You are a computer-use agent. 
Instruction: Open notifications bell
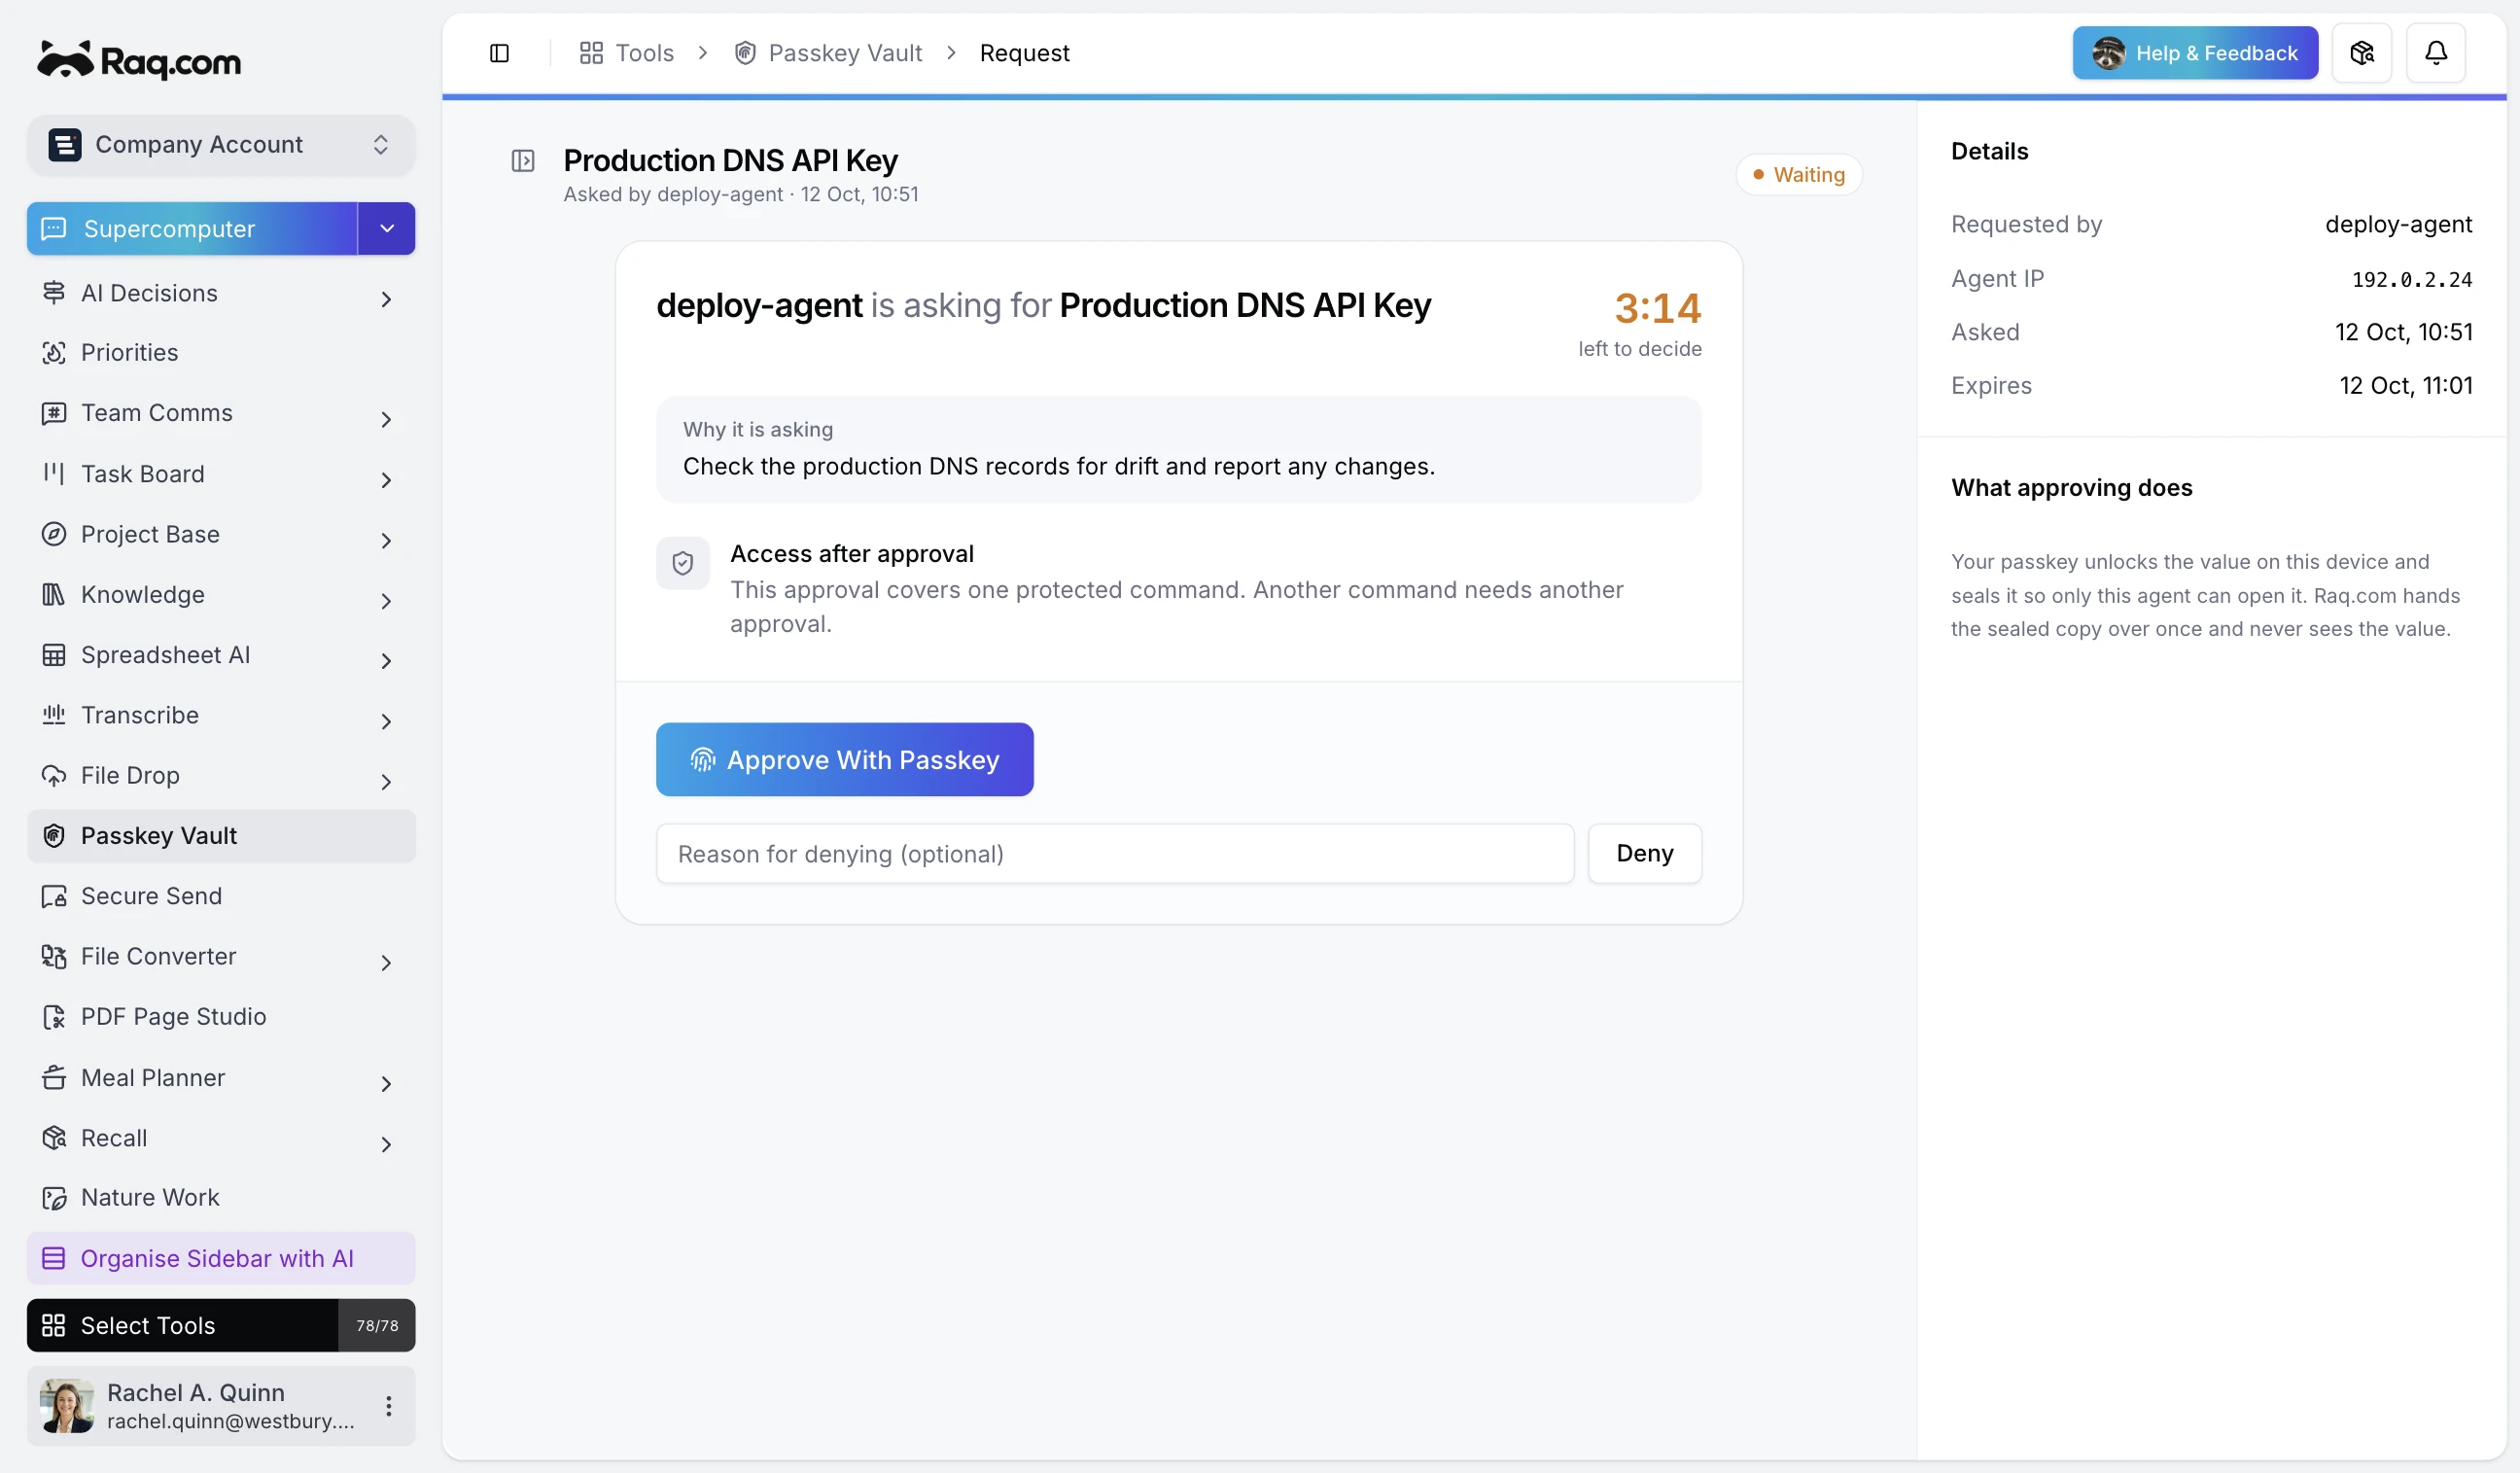tap(2435, 53)
